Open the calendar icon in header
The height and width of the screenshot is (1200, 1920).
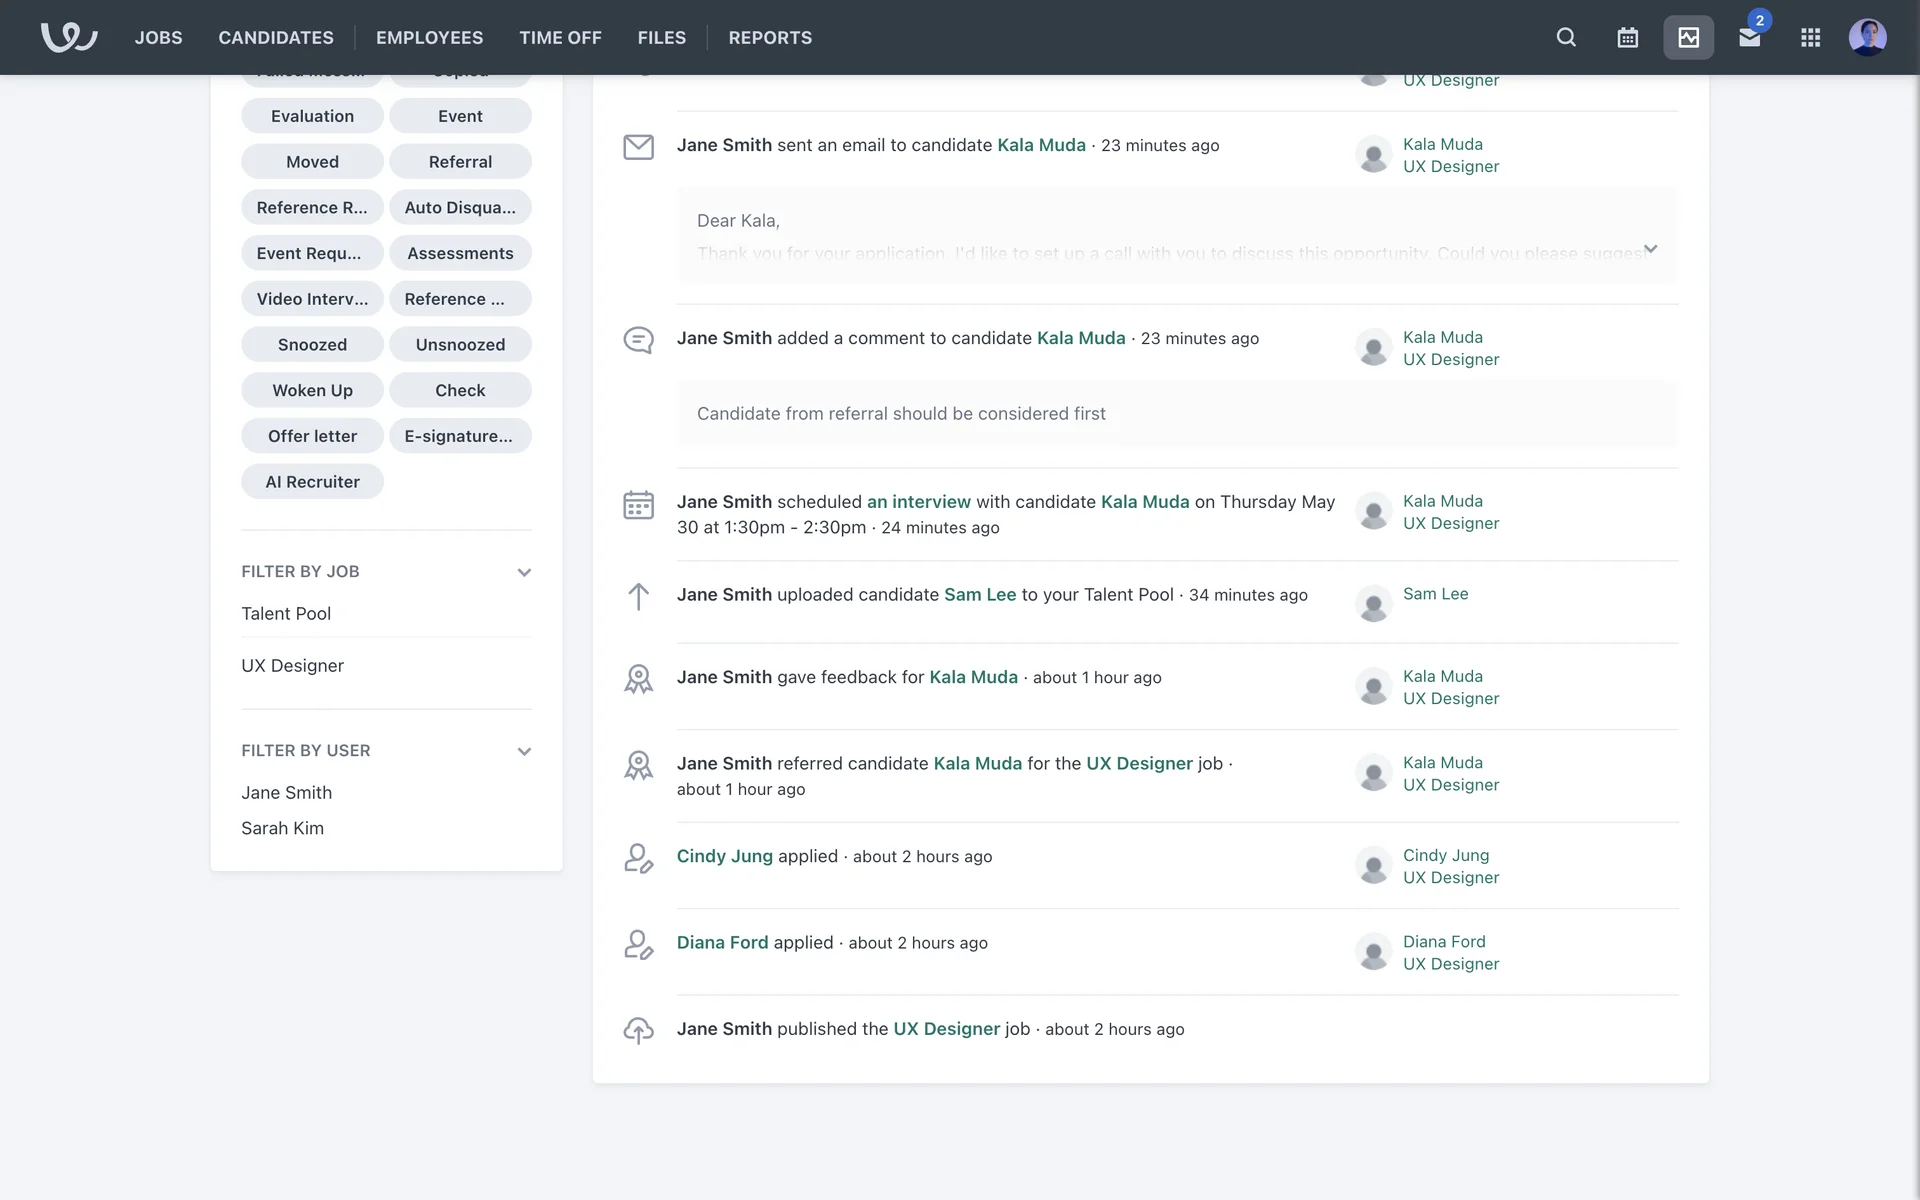1627,37
